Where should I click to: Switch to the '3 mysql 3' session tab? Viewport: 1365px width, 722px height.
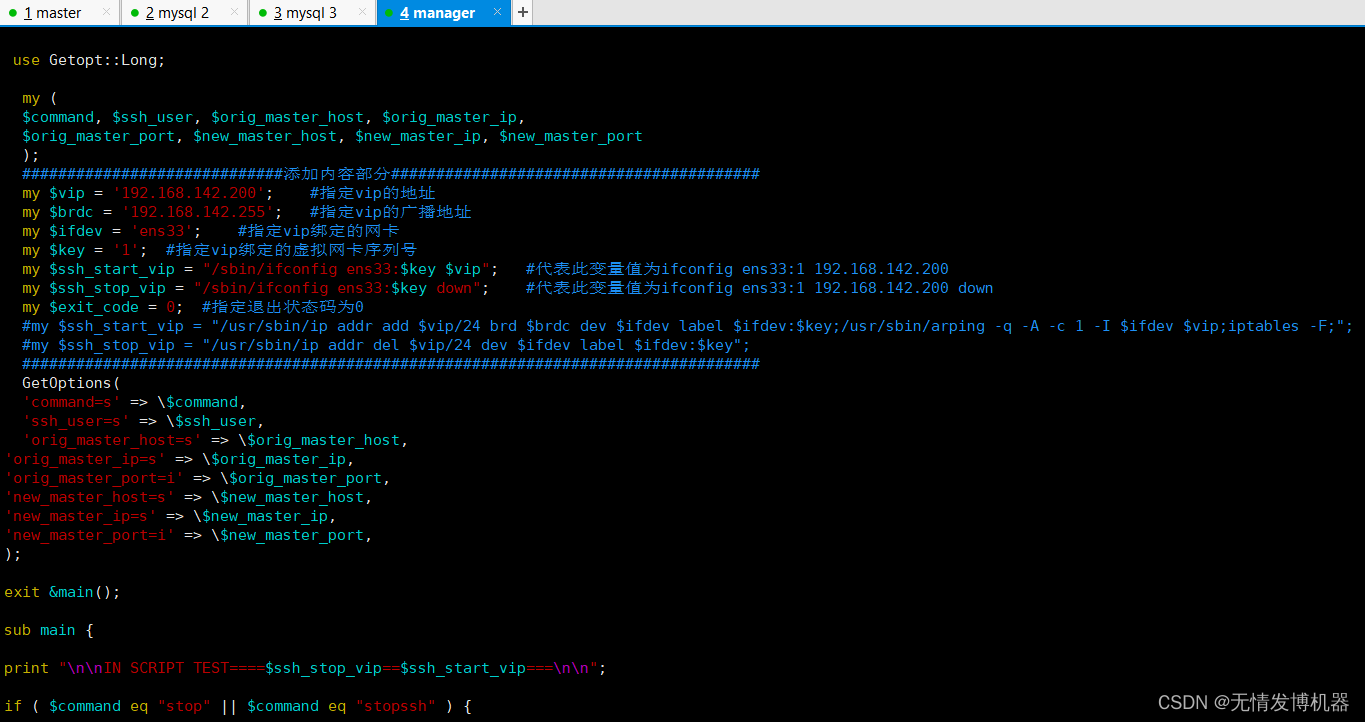click(x=305, y=13)
